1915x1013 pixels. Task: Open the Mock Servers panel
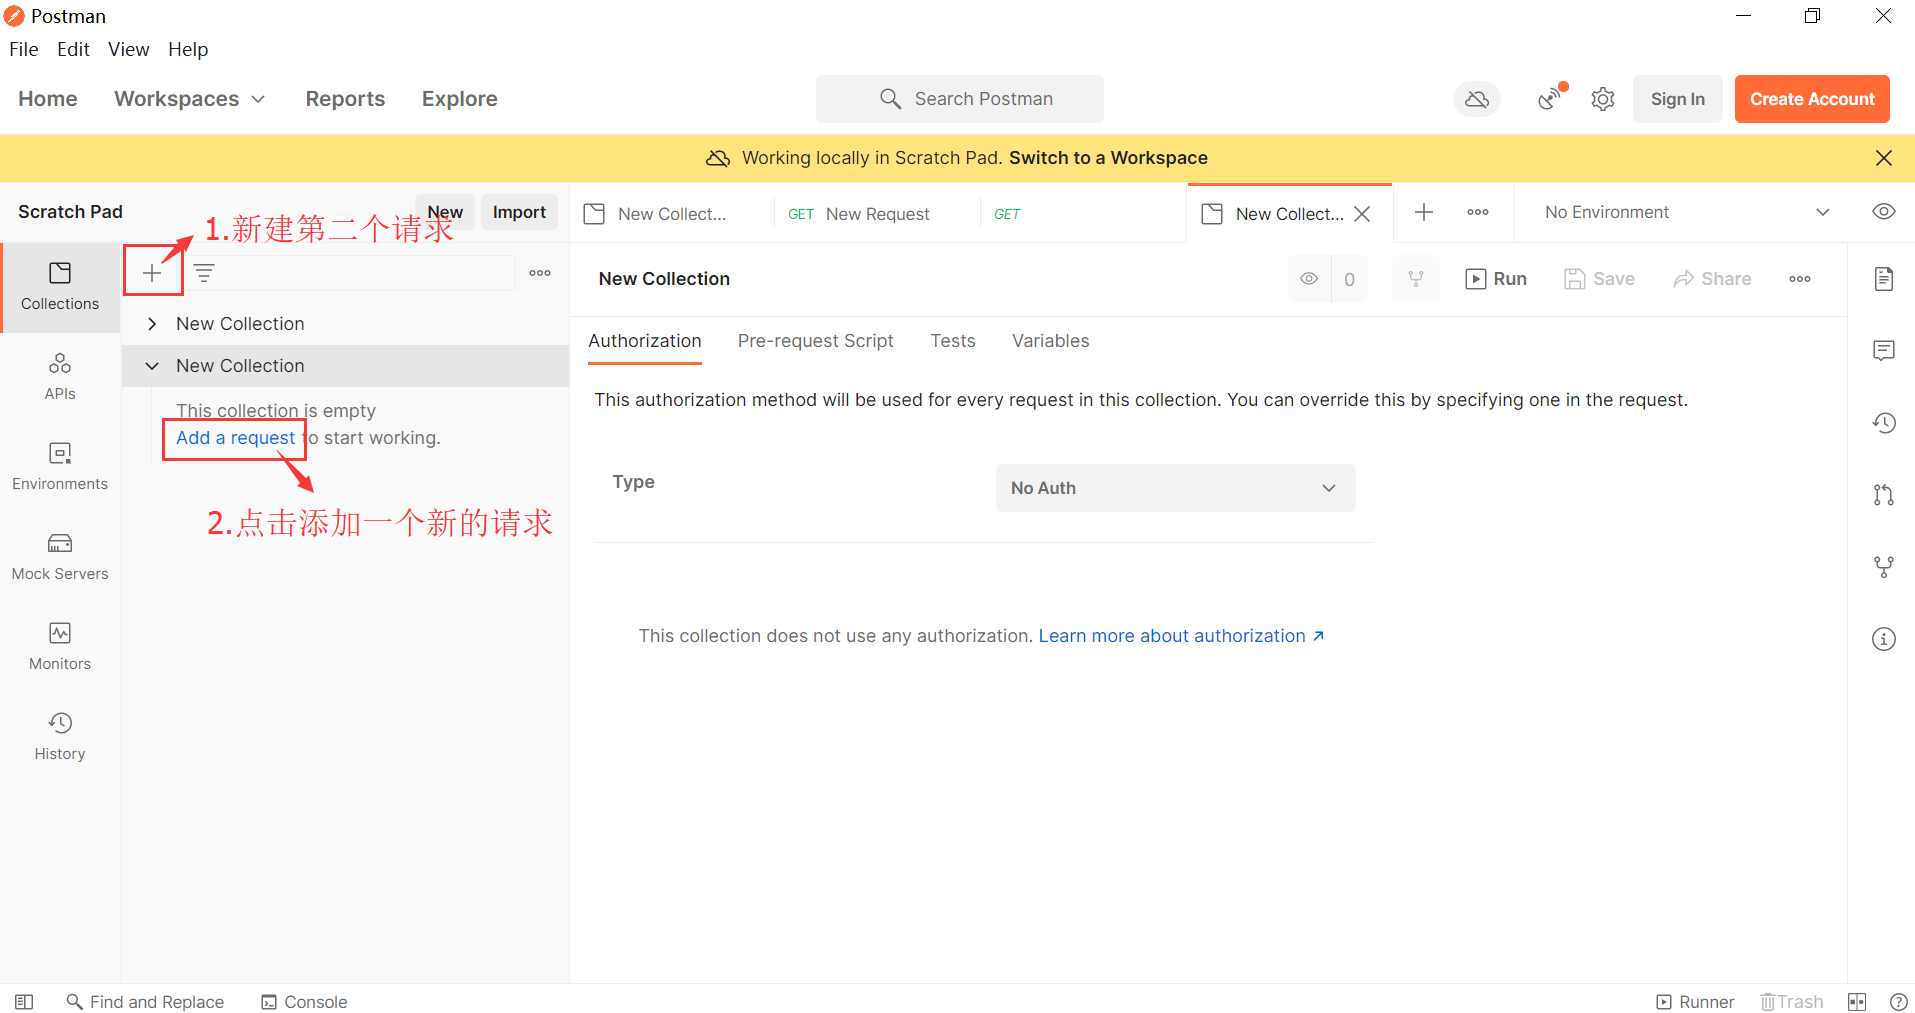point(59,556)
